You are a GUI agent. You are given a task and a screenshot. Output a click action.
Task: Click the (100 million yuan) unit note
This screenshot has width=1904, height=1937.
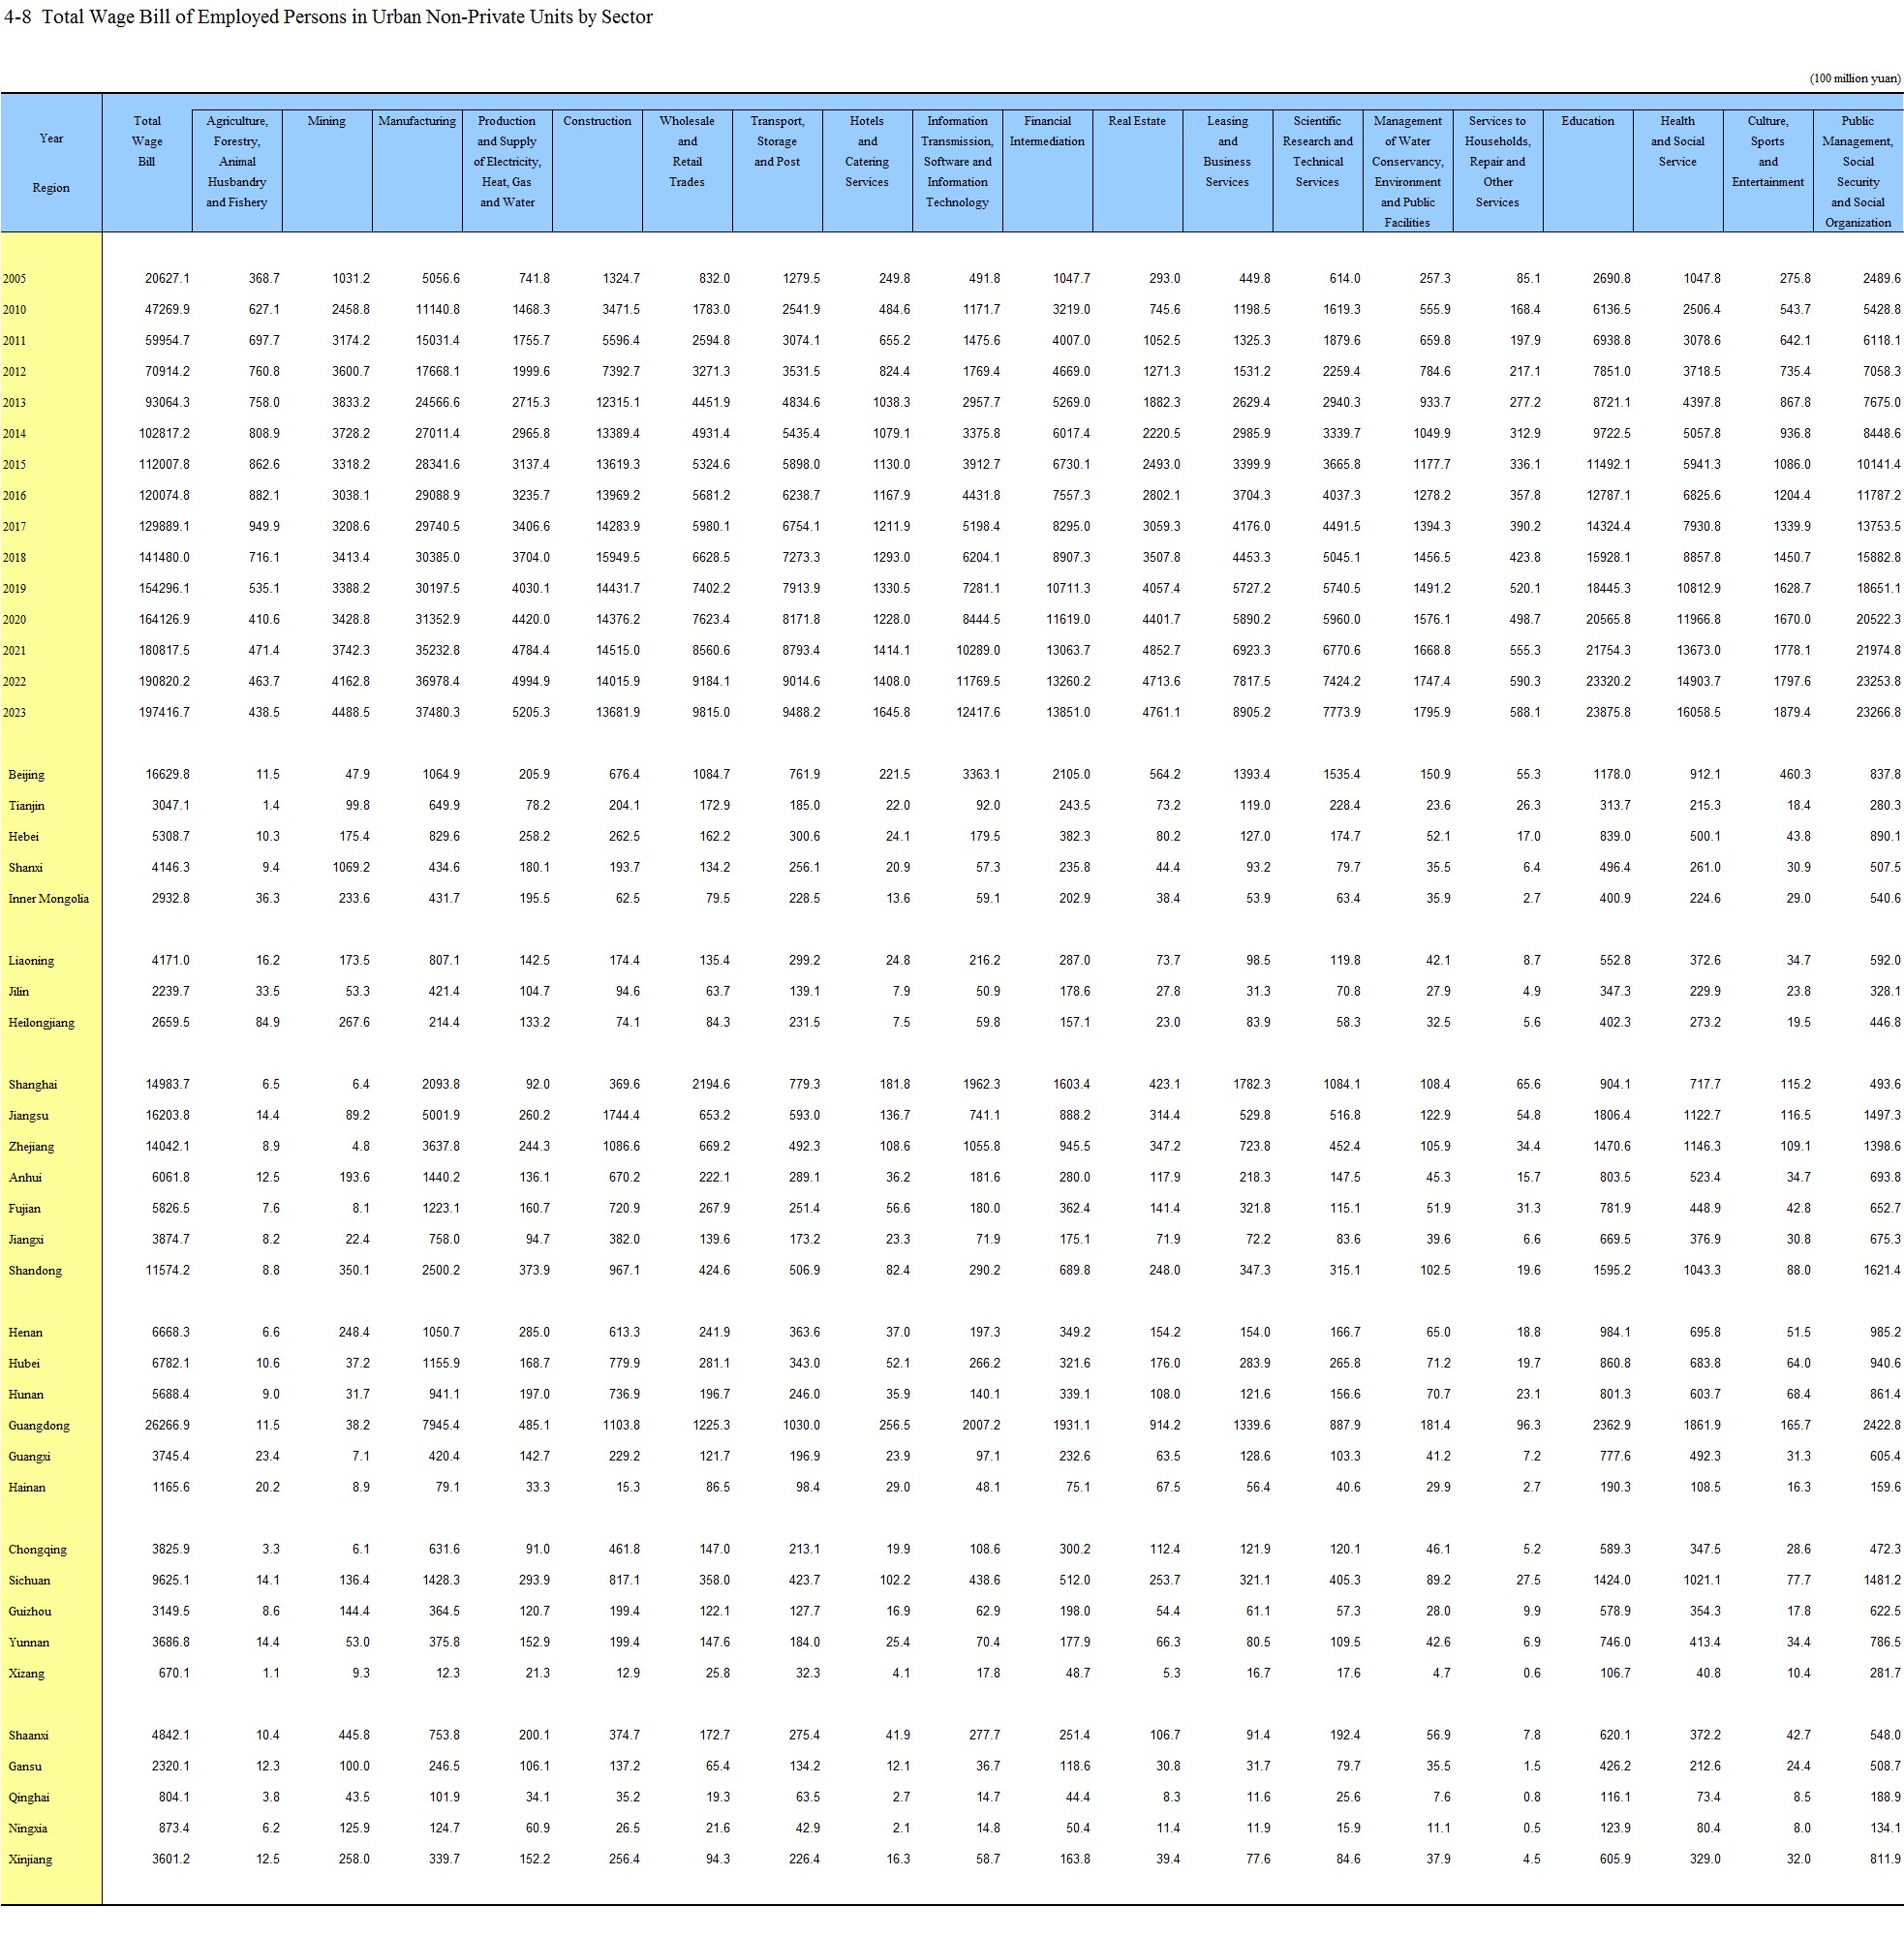[1854, 78]
